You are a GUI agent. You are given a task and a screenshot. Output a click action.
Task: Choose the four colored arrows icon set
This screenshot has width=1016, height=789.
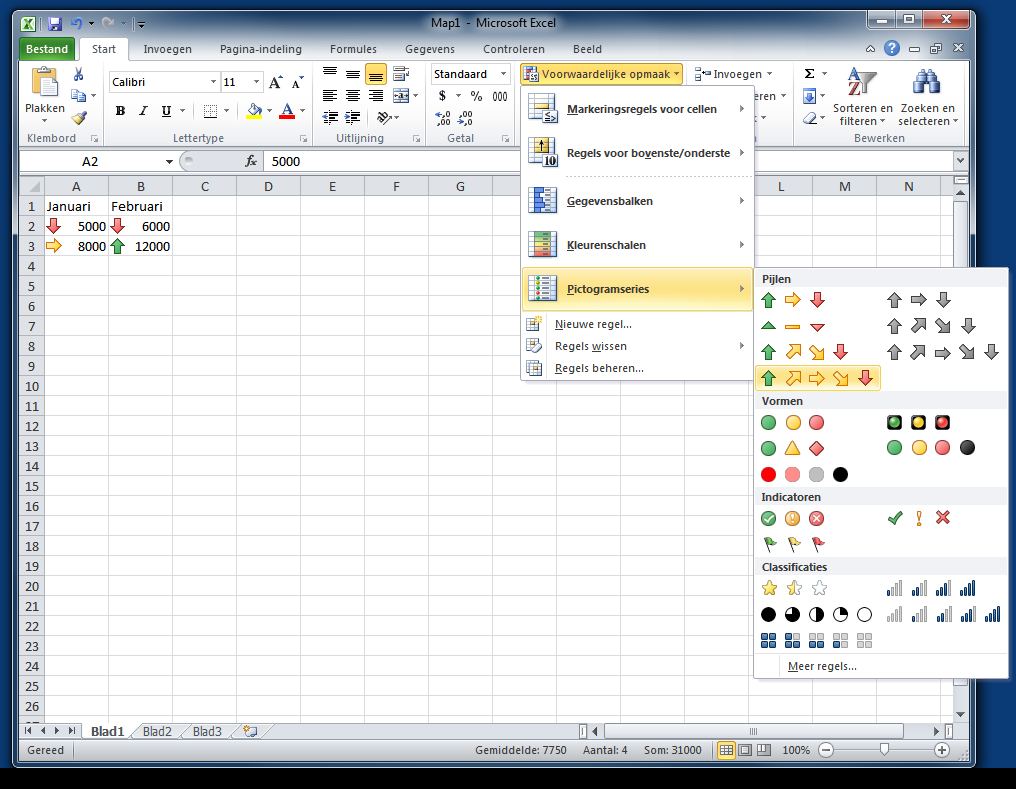805,352
